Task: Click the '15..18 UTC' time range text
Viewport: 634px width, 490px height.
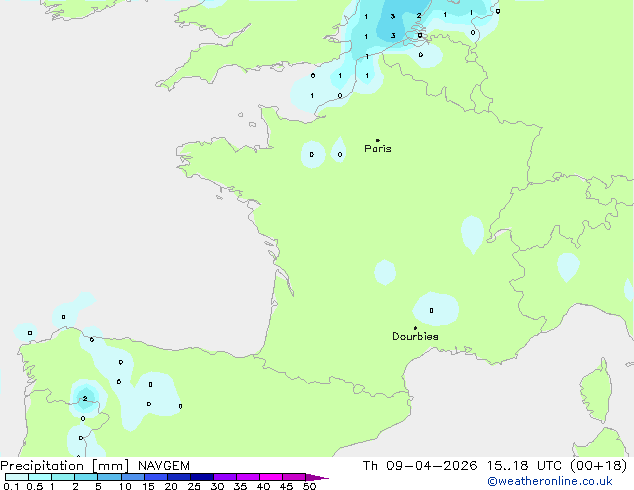Action: [x=524, y=466]
